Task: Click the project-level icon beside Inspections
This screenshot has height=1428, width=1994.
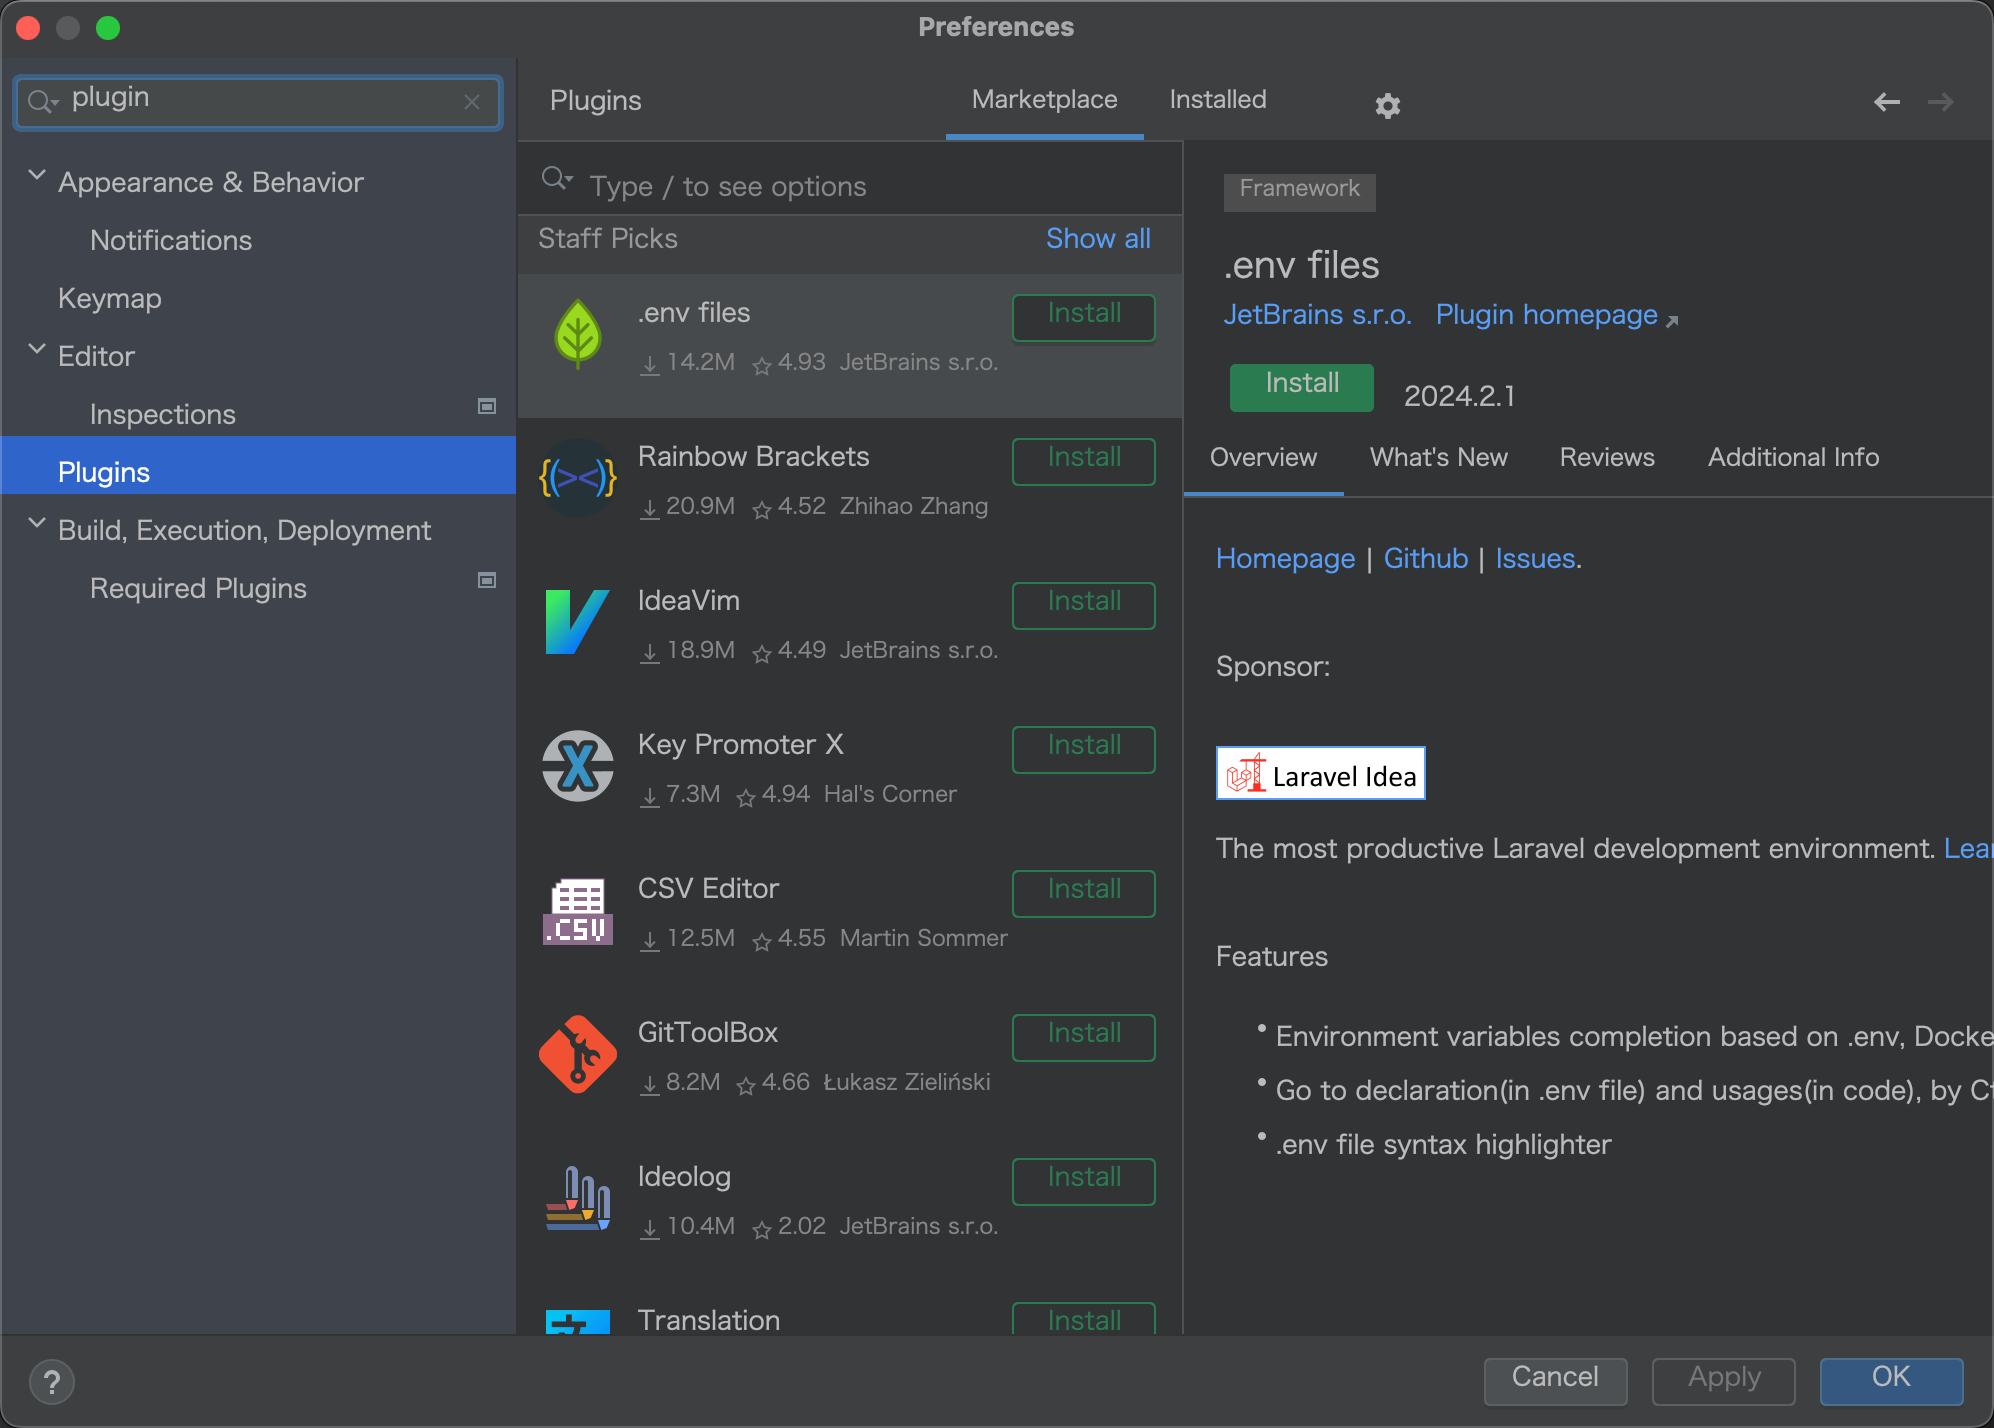Action: tap(487, 406)
